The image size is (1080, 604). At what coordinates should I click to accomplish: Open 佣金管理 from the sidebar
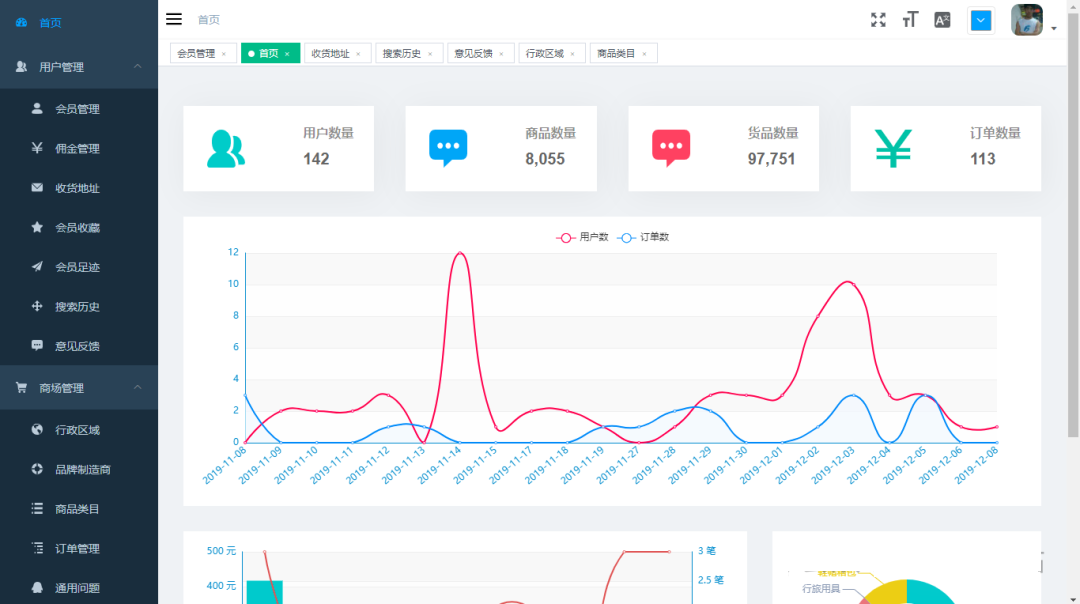[77, 149]
